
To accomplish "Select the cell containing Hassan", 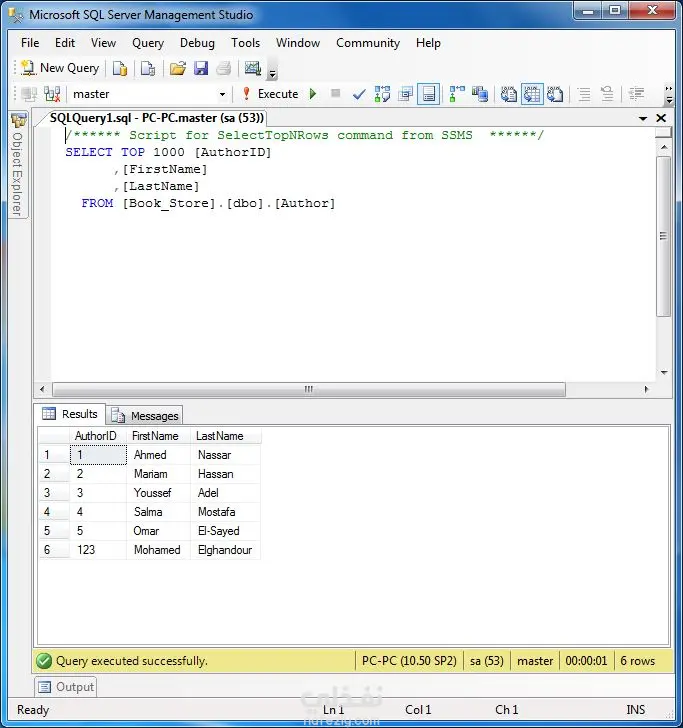I will [x=226, y=474].
